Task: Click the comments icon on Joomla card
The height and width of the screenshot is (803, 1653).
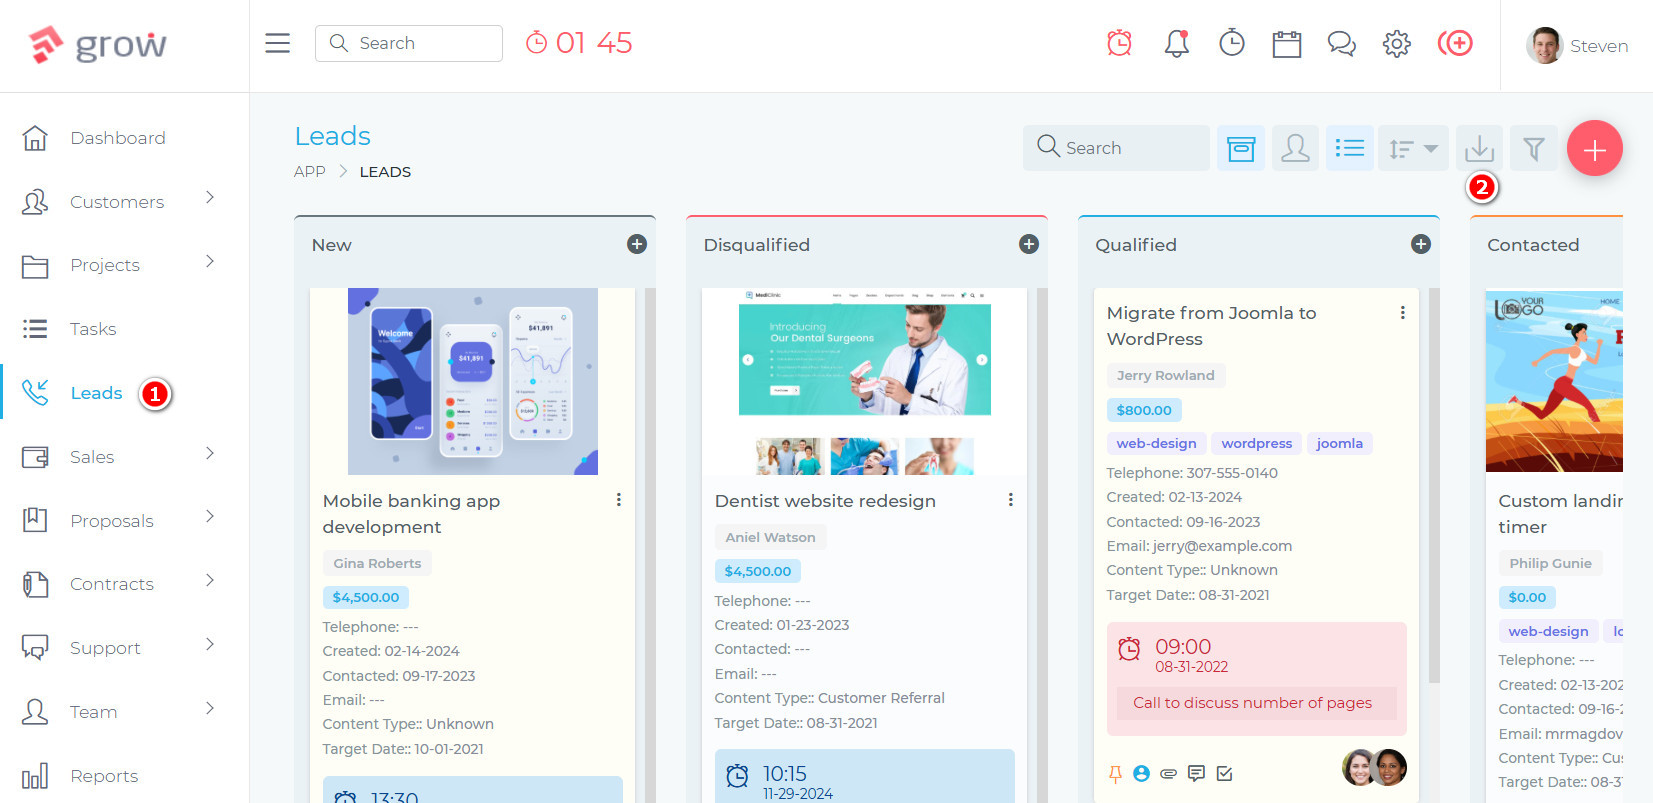Action: tap(1196, 773)
